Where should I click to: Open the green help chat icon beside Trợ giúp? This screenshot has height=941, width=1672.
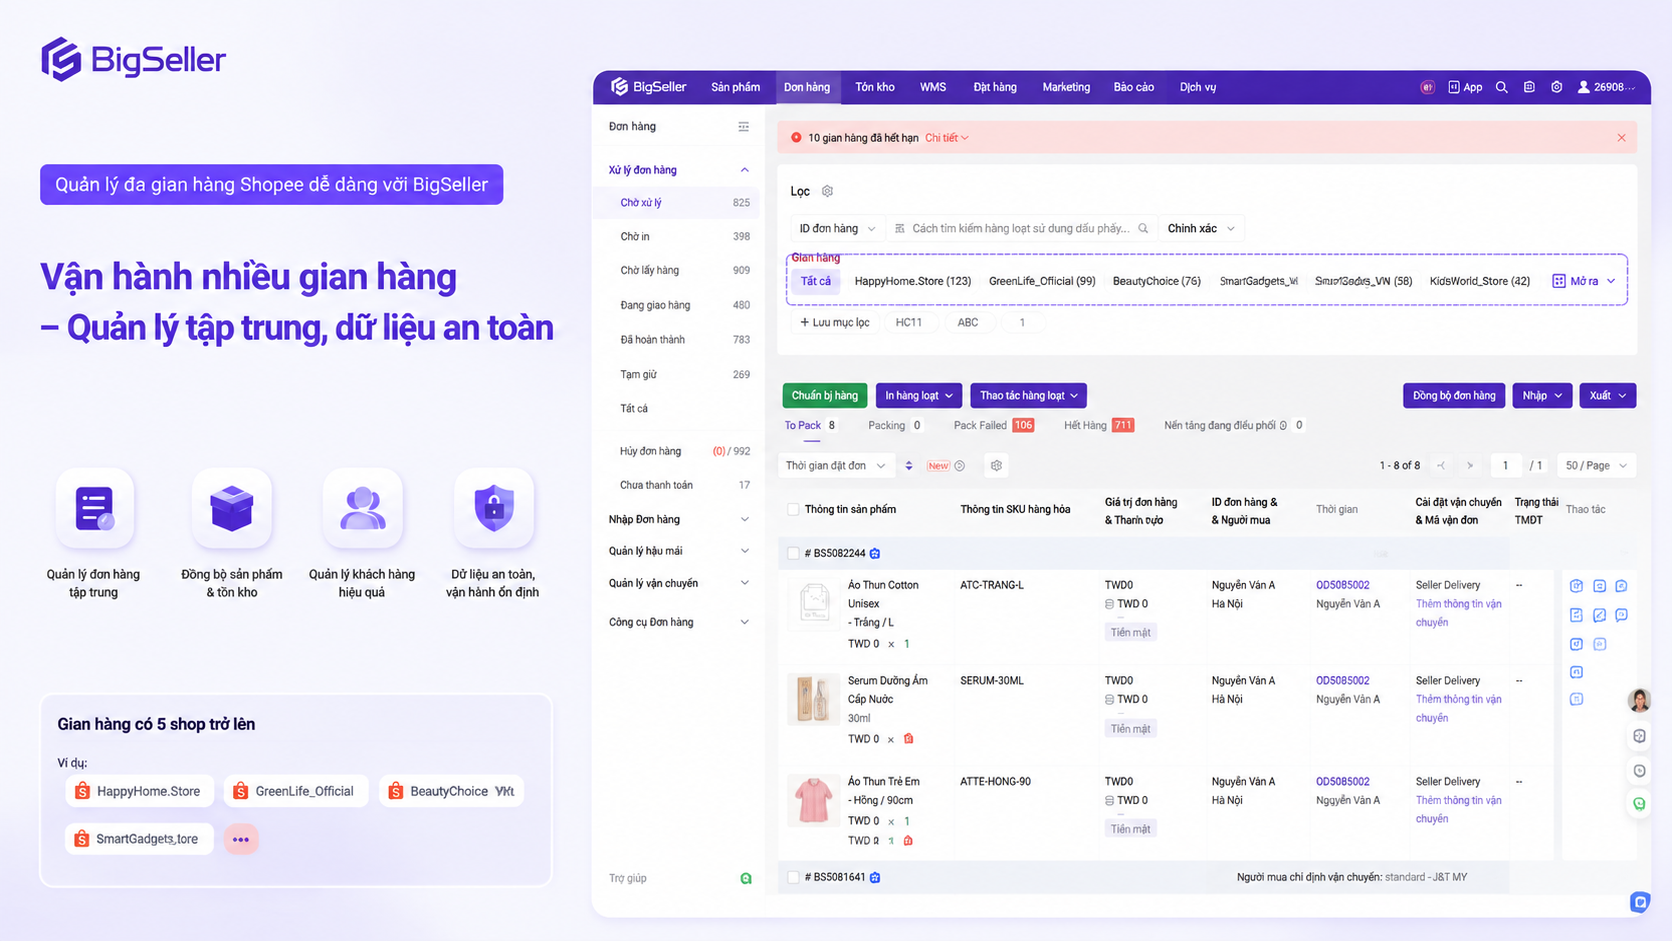click(x=745, y=878)
